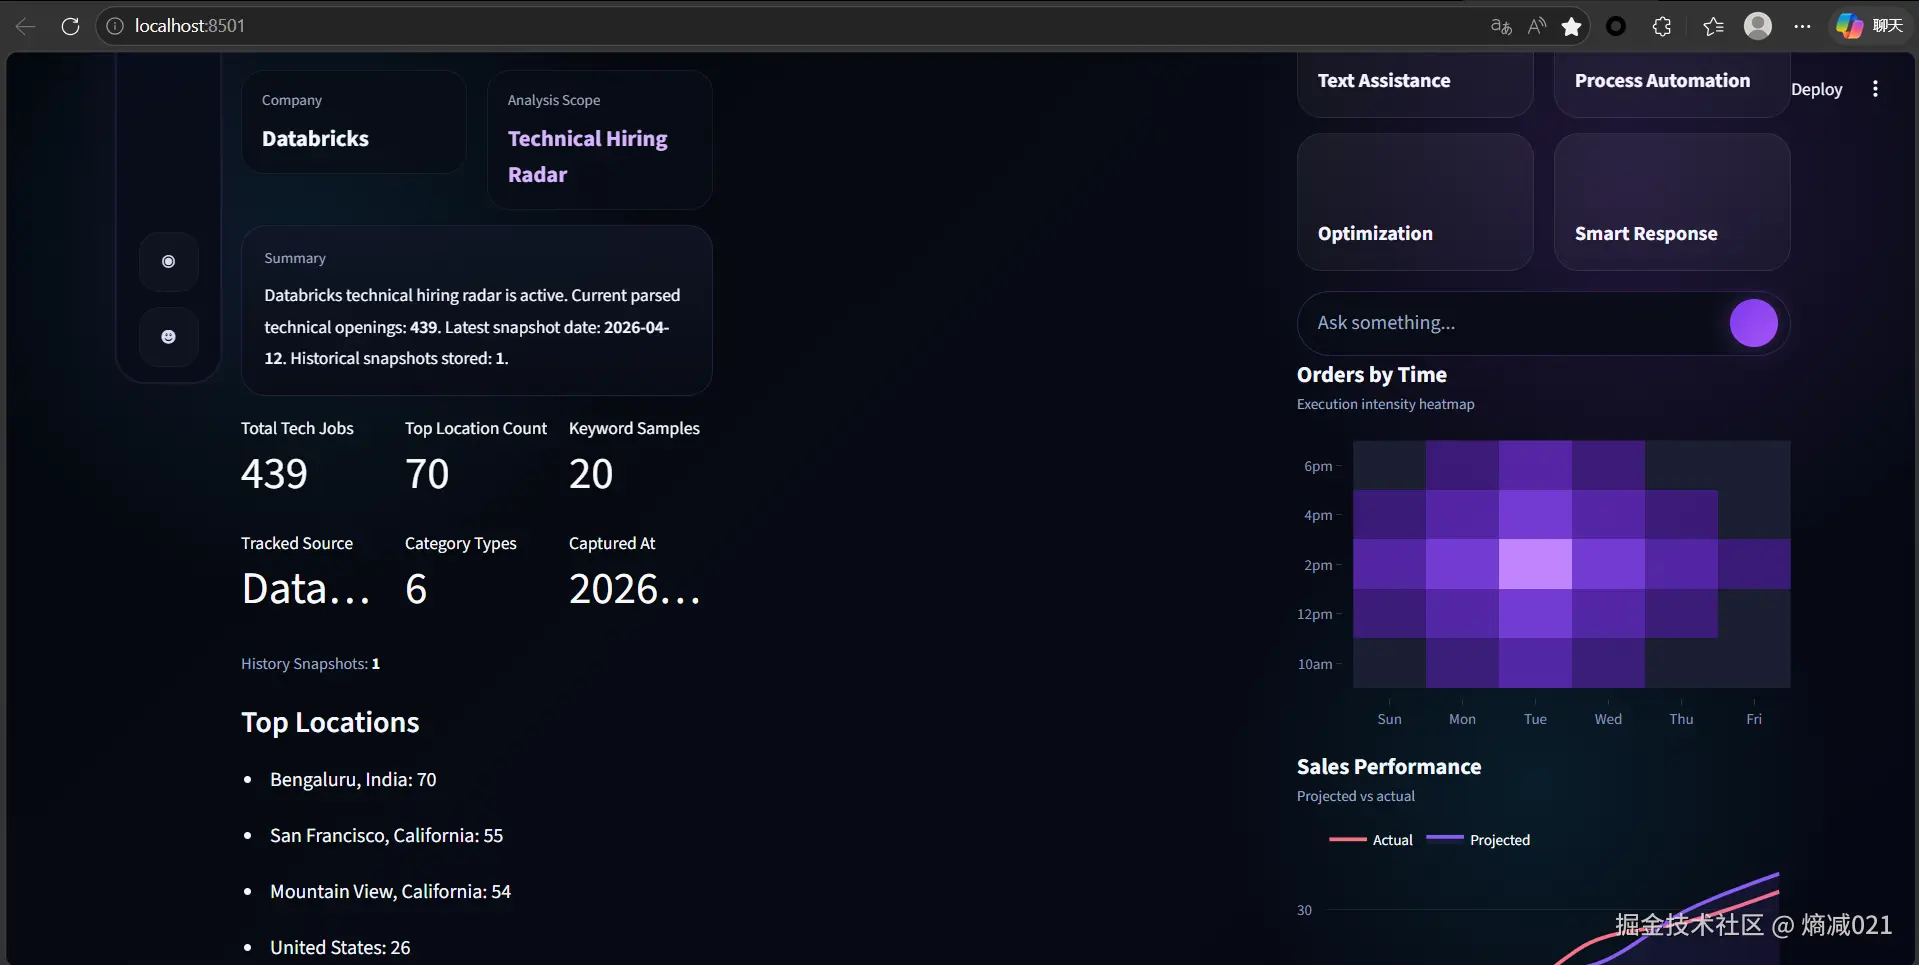Click the Execution intensity heatmap subtitle
The height and width of the screenshot is (965, 1919).
(x=1385, y=404)
